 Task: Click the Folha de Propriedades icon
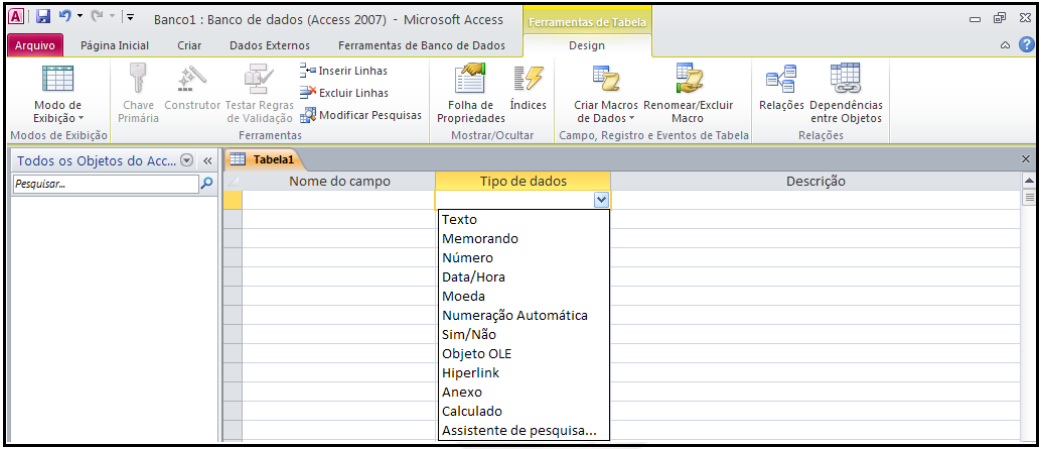click(470, 80)
